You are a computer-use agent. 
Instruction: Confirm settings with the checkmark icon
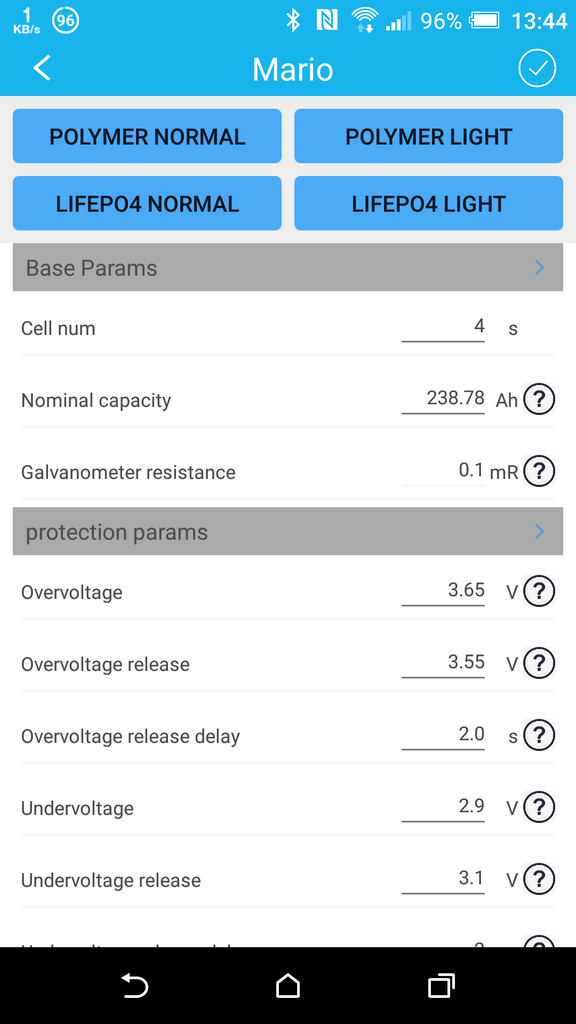537,69
